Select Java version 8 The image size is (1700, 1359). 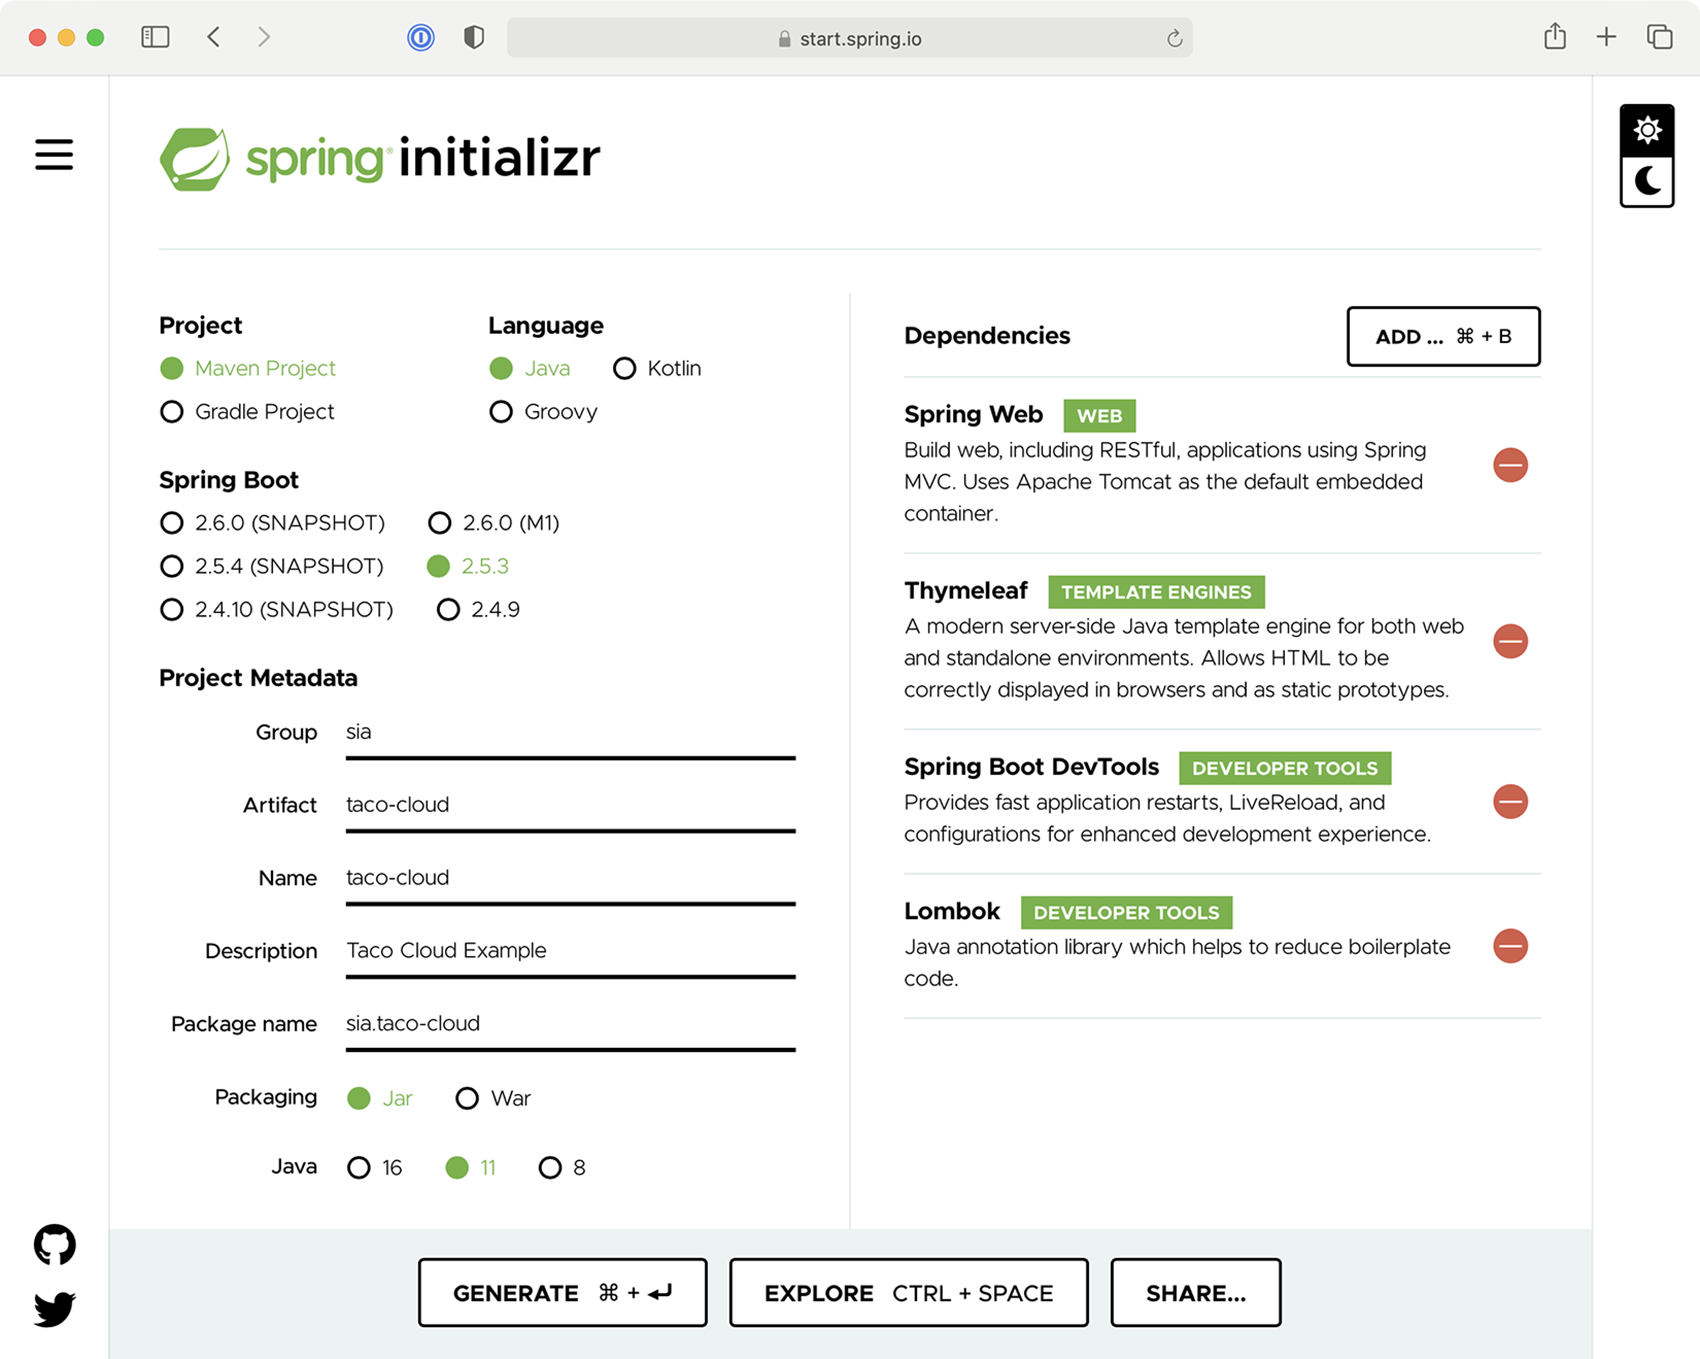point(562,1167)
